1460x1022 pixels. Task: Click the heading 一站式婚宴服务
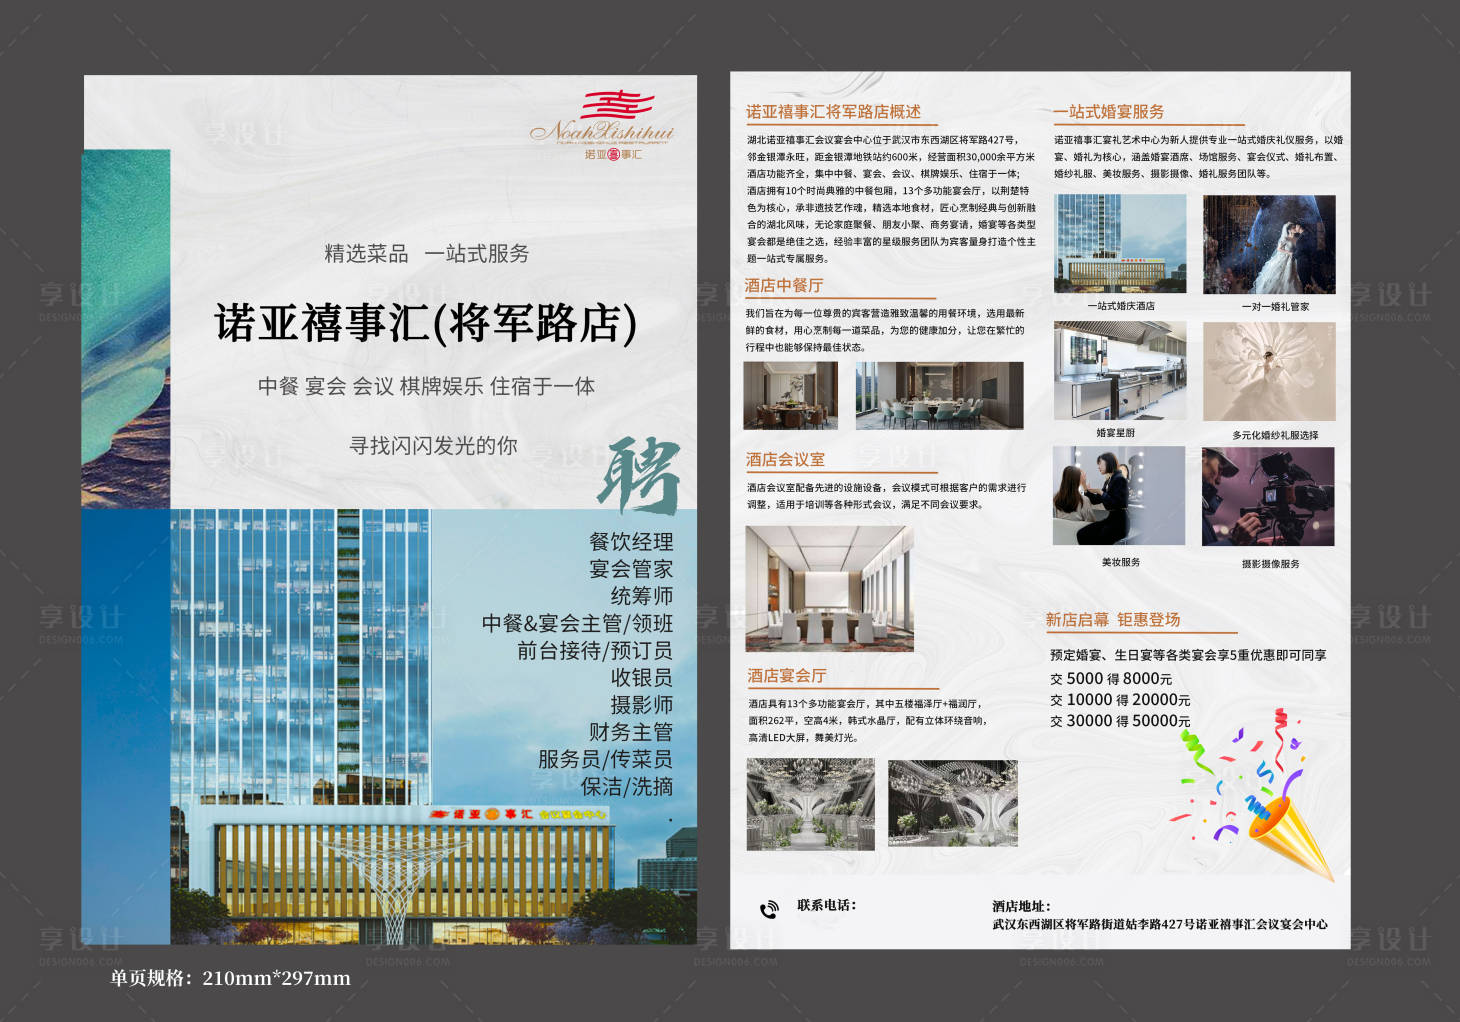coord(1109,112)
